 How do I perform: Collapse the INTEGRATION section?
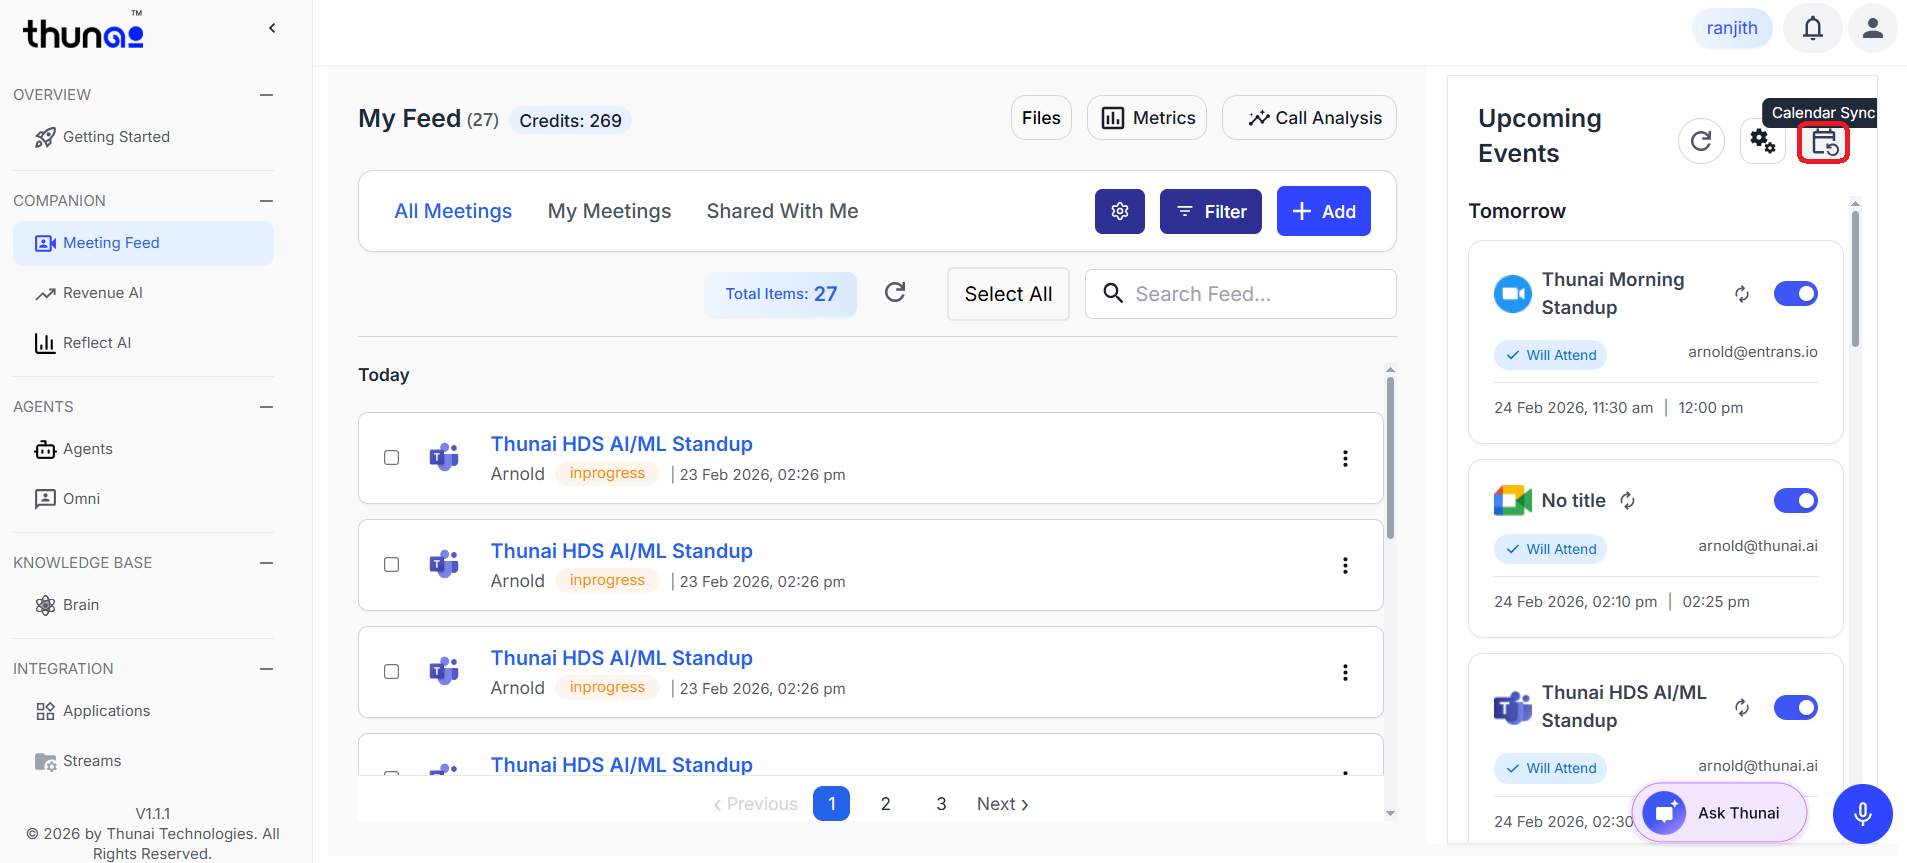coord(266,669)
